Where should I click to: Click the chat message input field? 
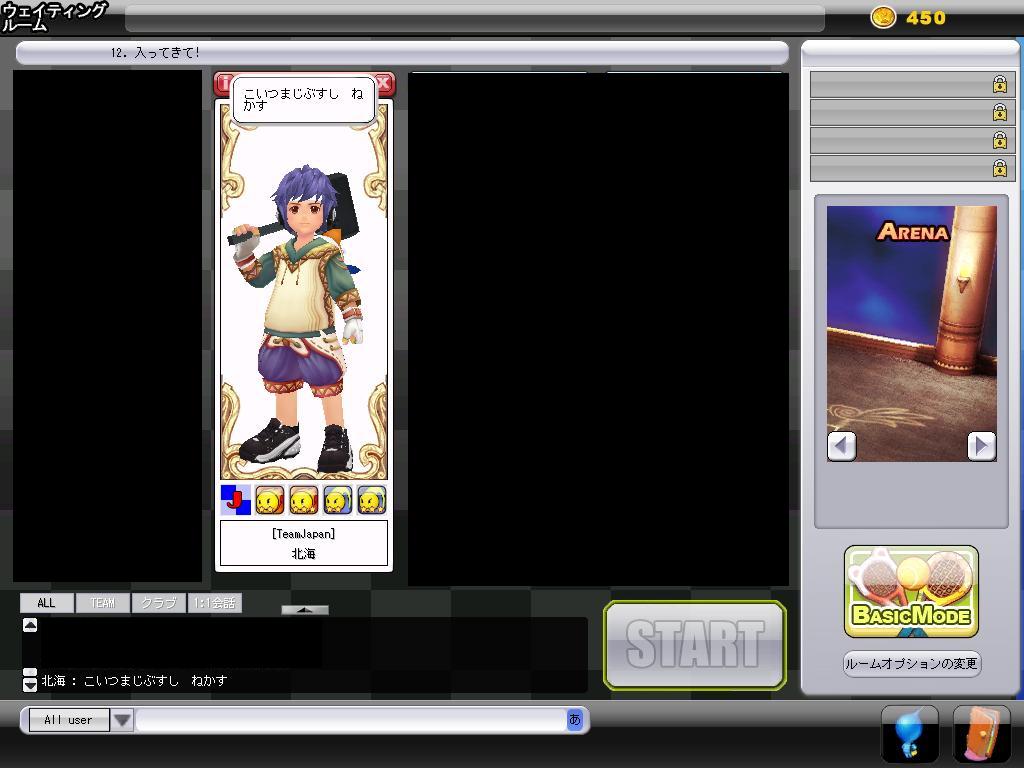pyautogui.click(x=350, y=720)
